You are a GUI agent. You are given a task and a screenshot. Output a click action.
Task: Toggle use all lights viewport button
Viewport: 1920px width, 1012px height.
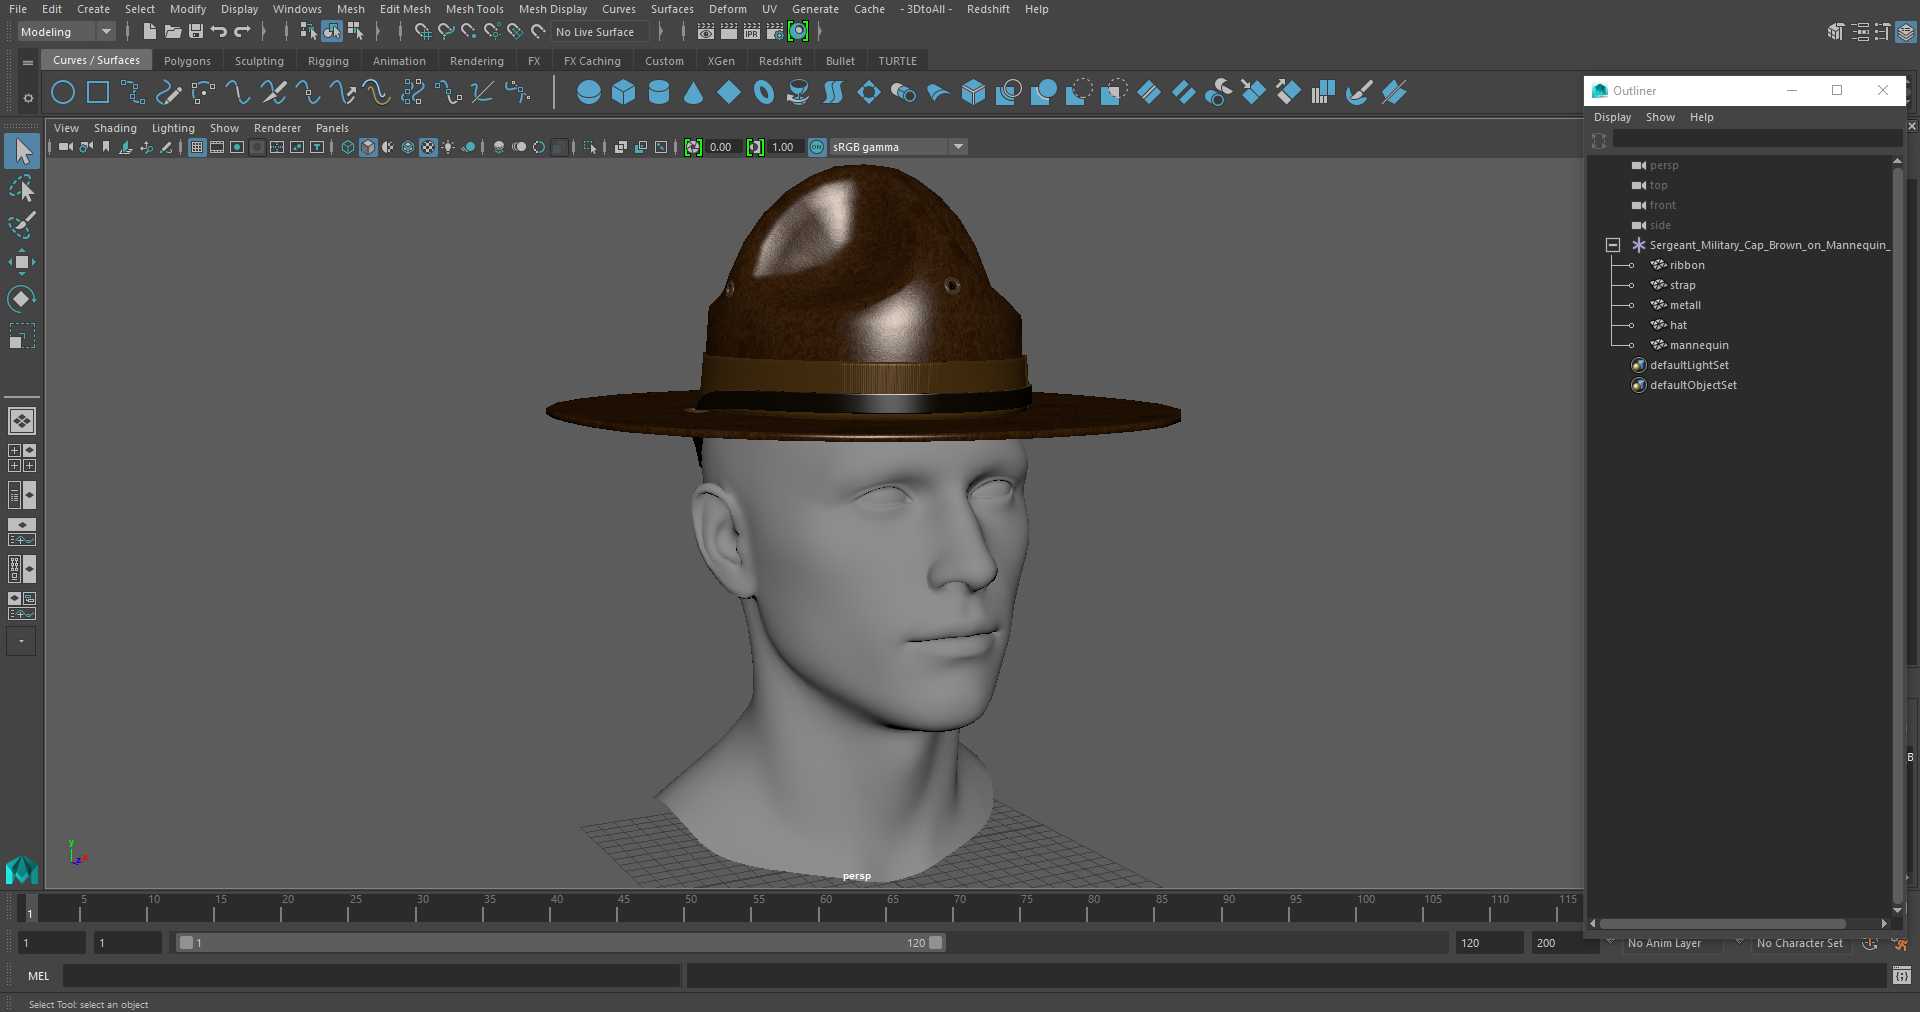[x=448, y=147]
